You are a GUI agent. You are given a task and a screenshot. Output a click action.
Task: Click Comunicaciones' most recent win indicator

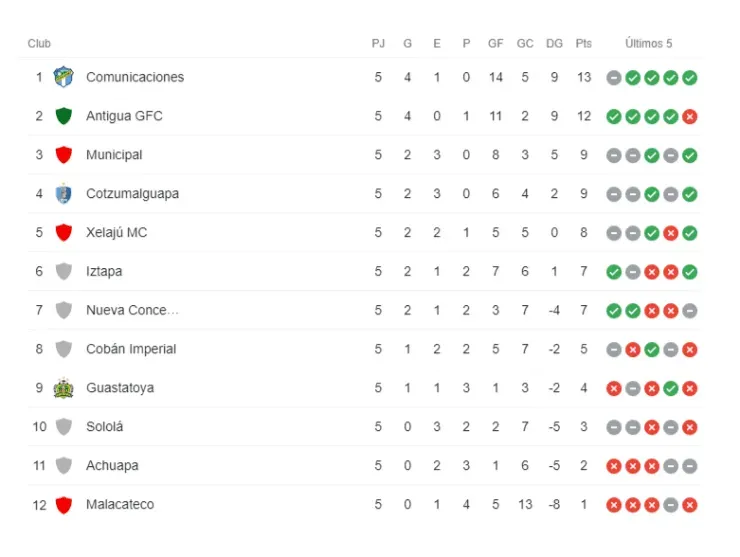pos(690,78)
